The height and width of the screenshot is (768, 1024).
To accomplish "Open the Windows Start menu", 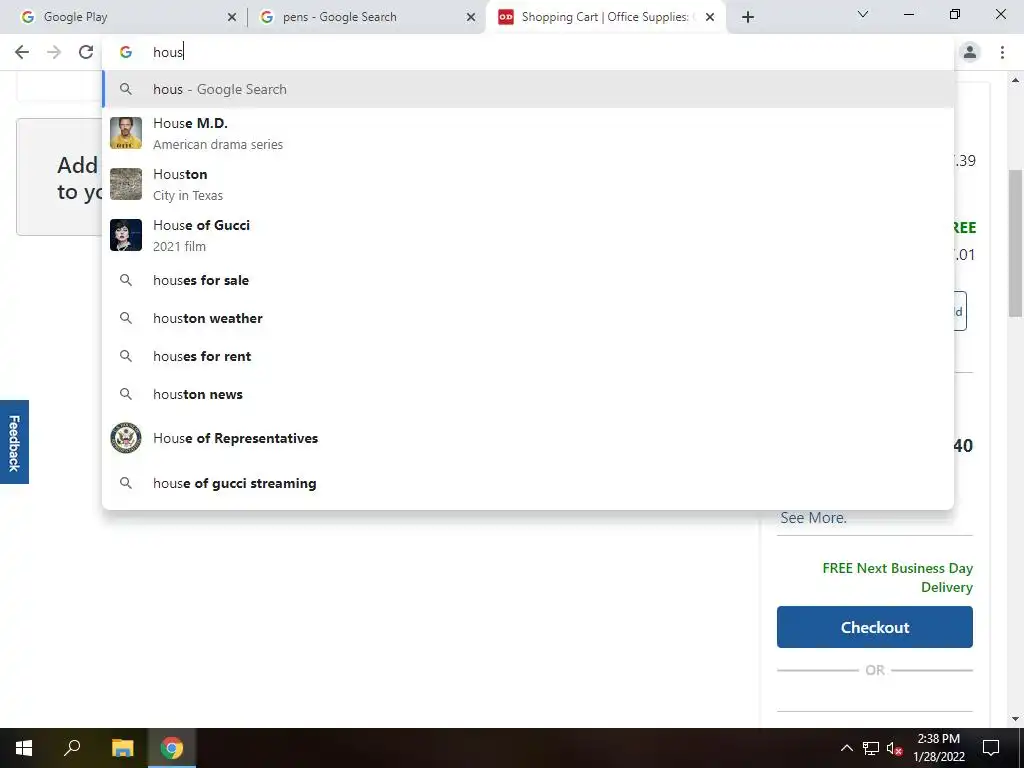I will [24, 748].
